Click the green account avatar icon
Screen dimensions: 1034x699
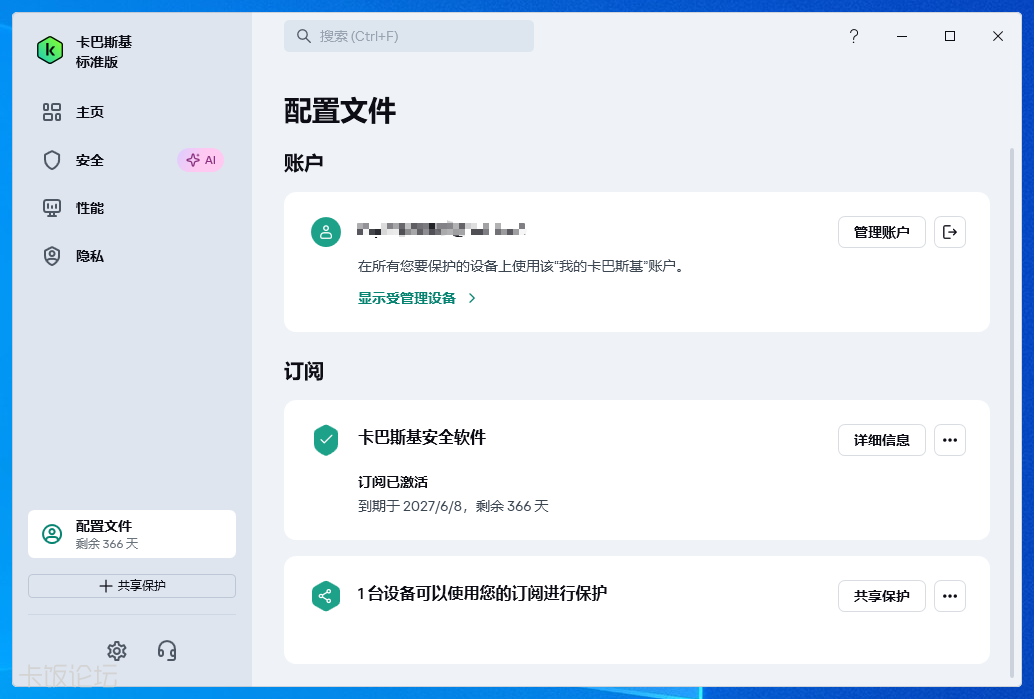[x=326, y=232]
